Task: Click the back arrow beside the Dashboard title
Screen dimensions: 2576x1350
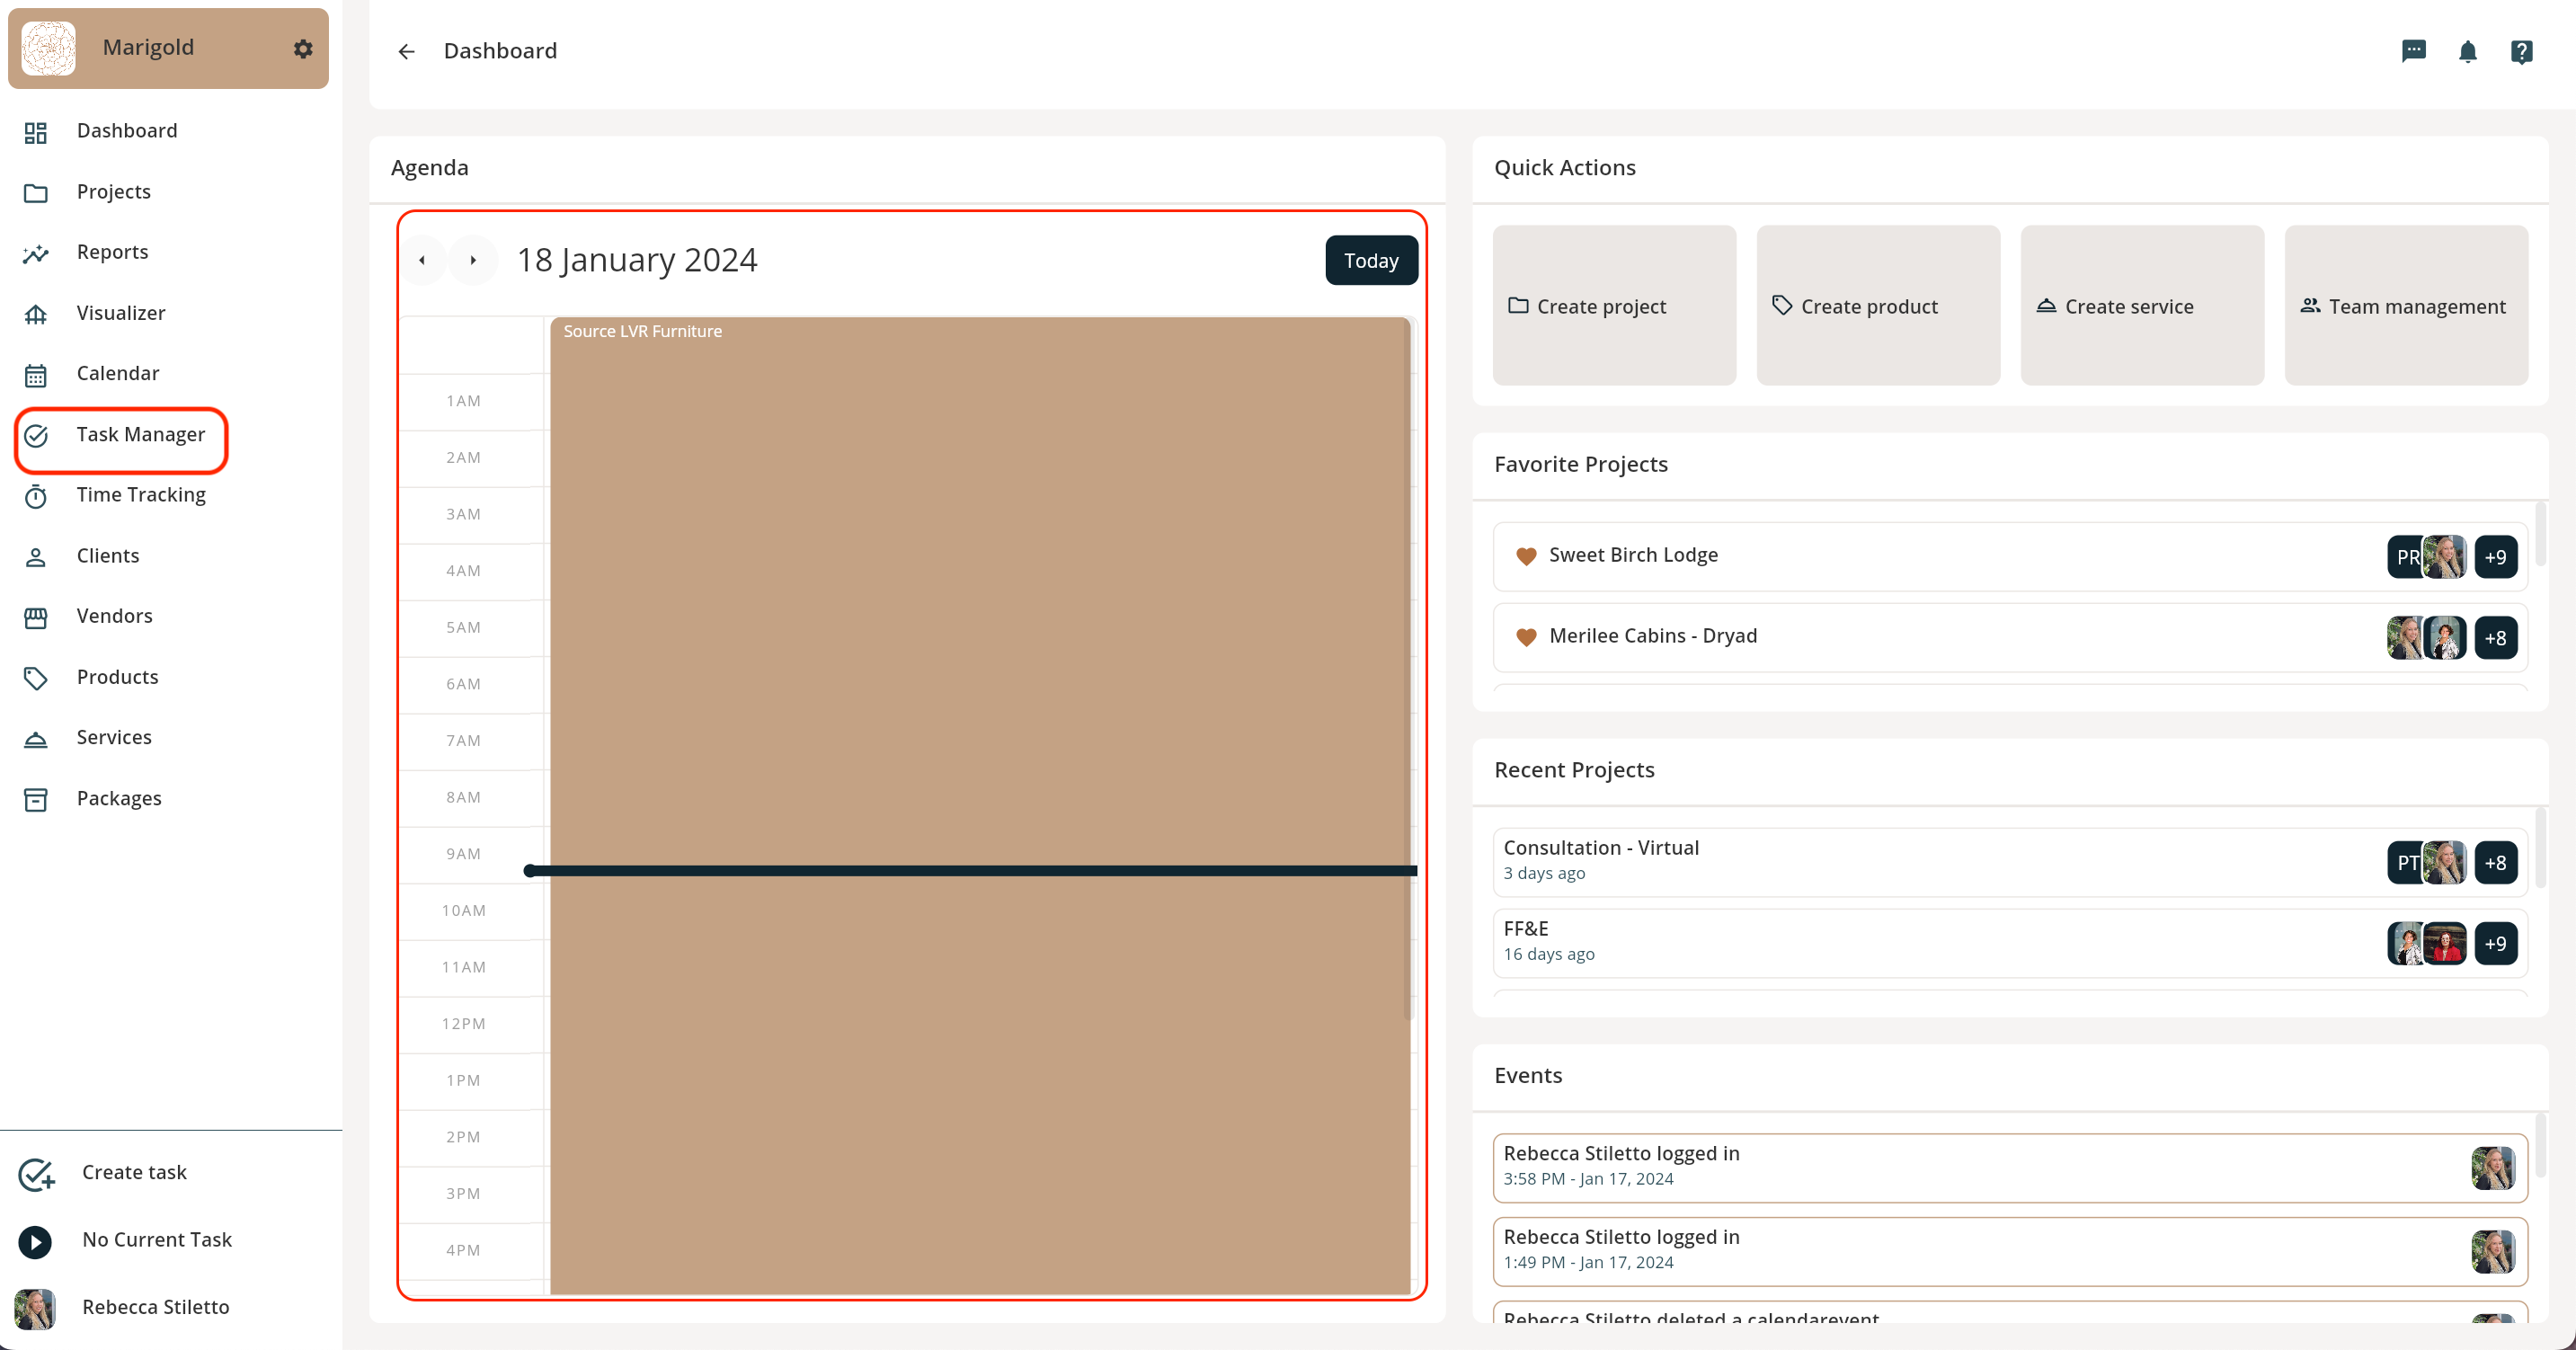Action: 406,51
